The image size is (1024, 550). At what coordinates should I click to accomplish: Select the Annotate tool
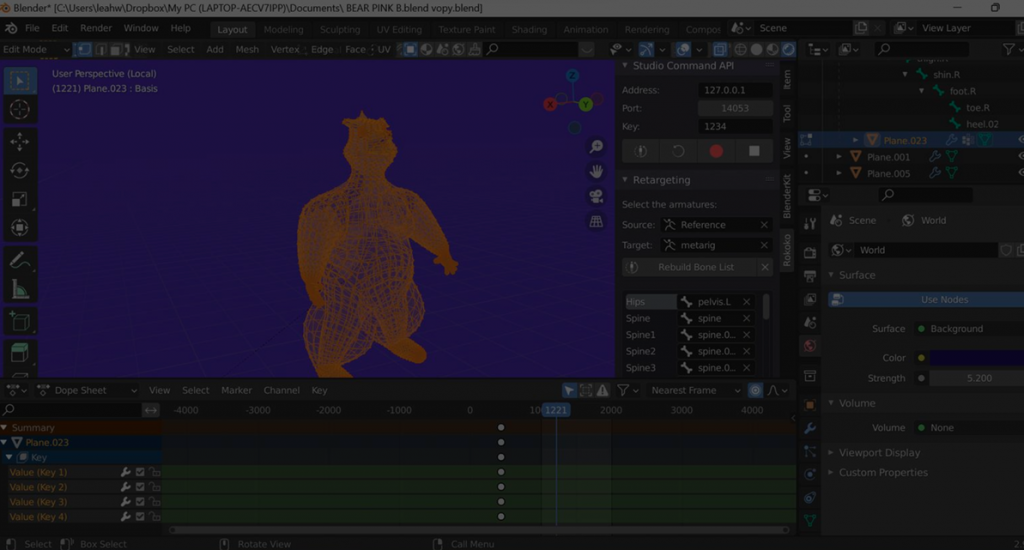click(20, 261)
